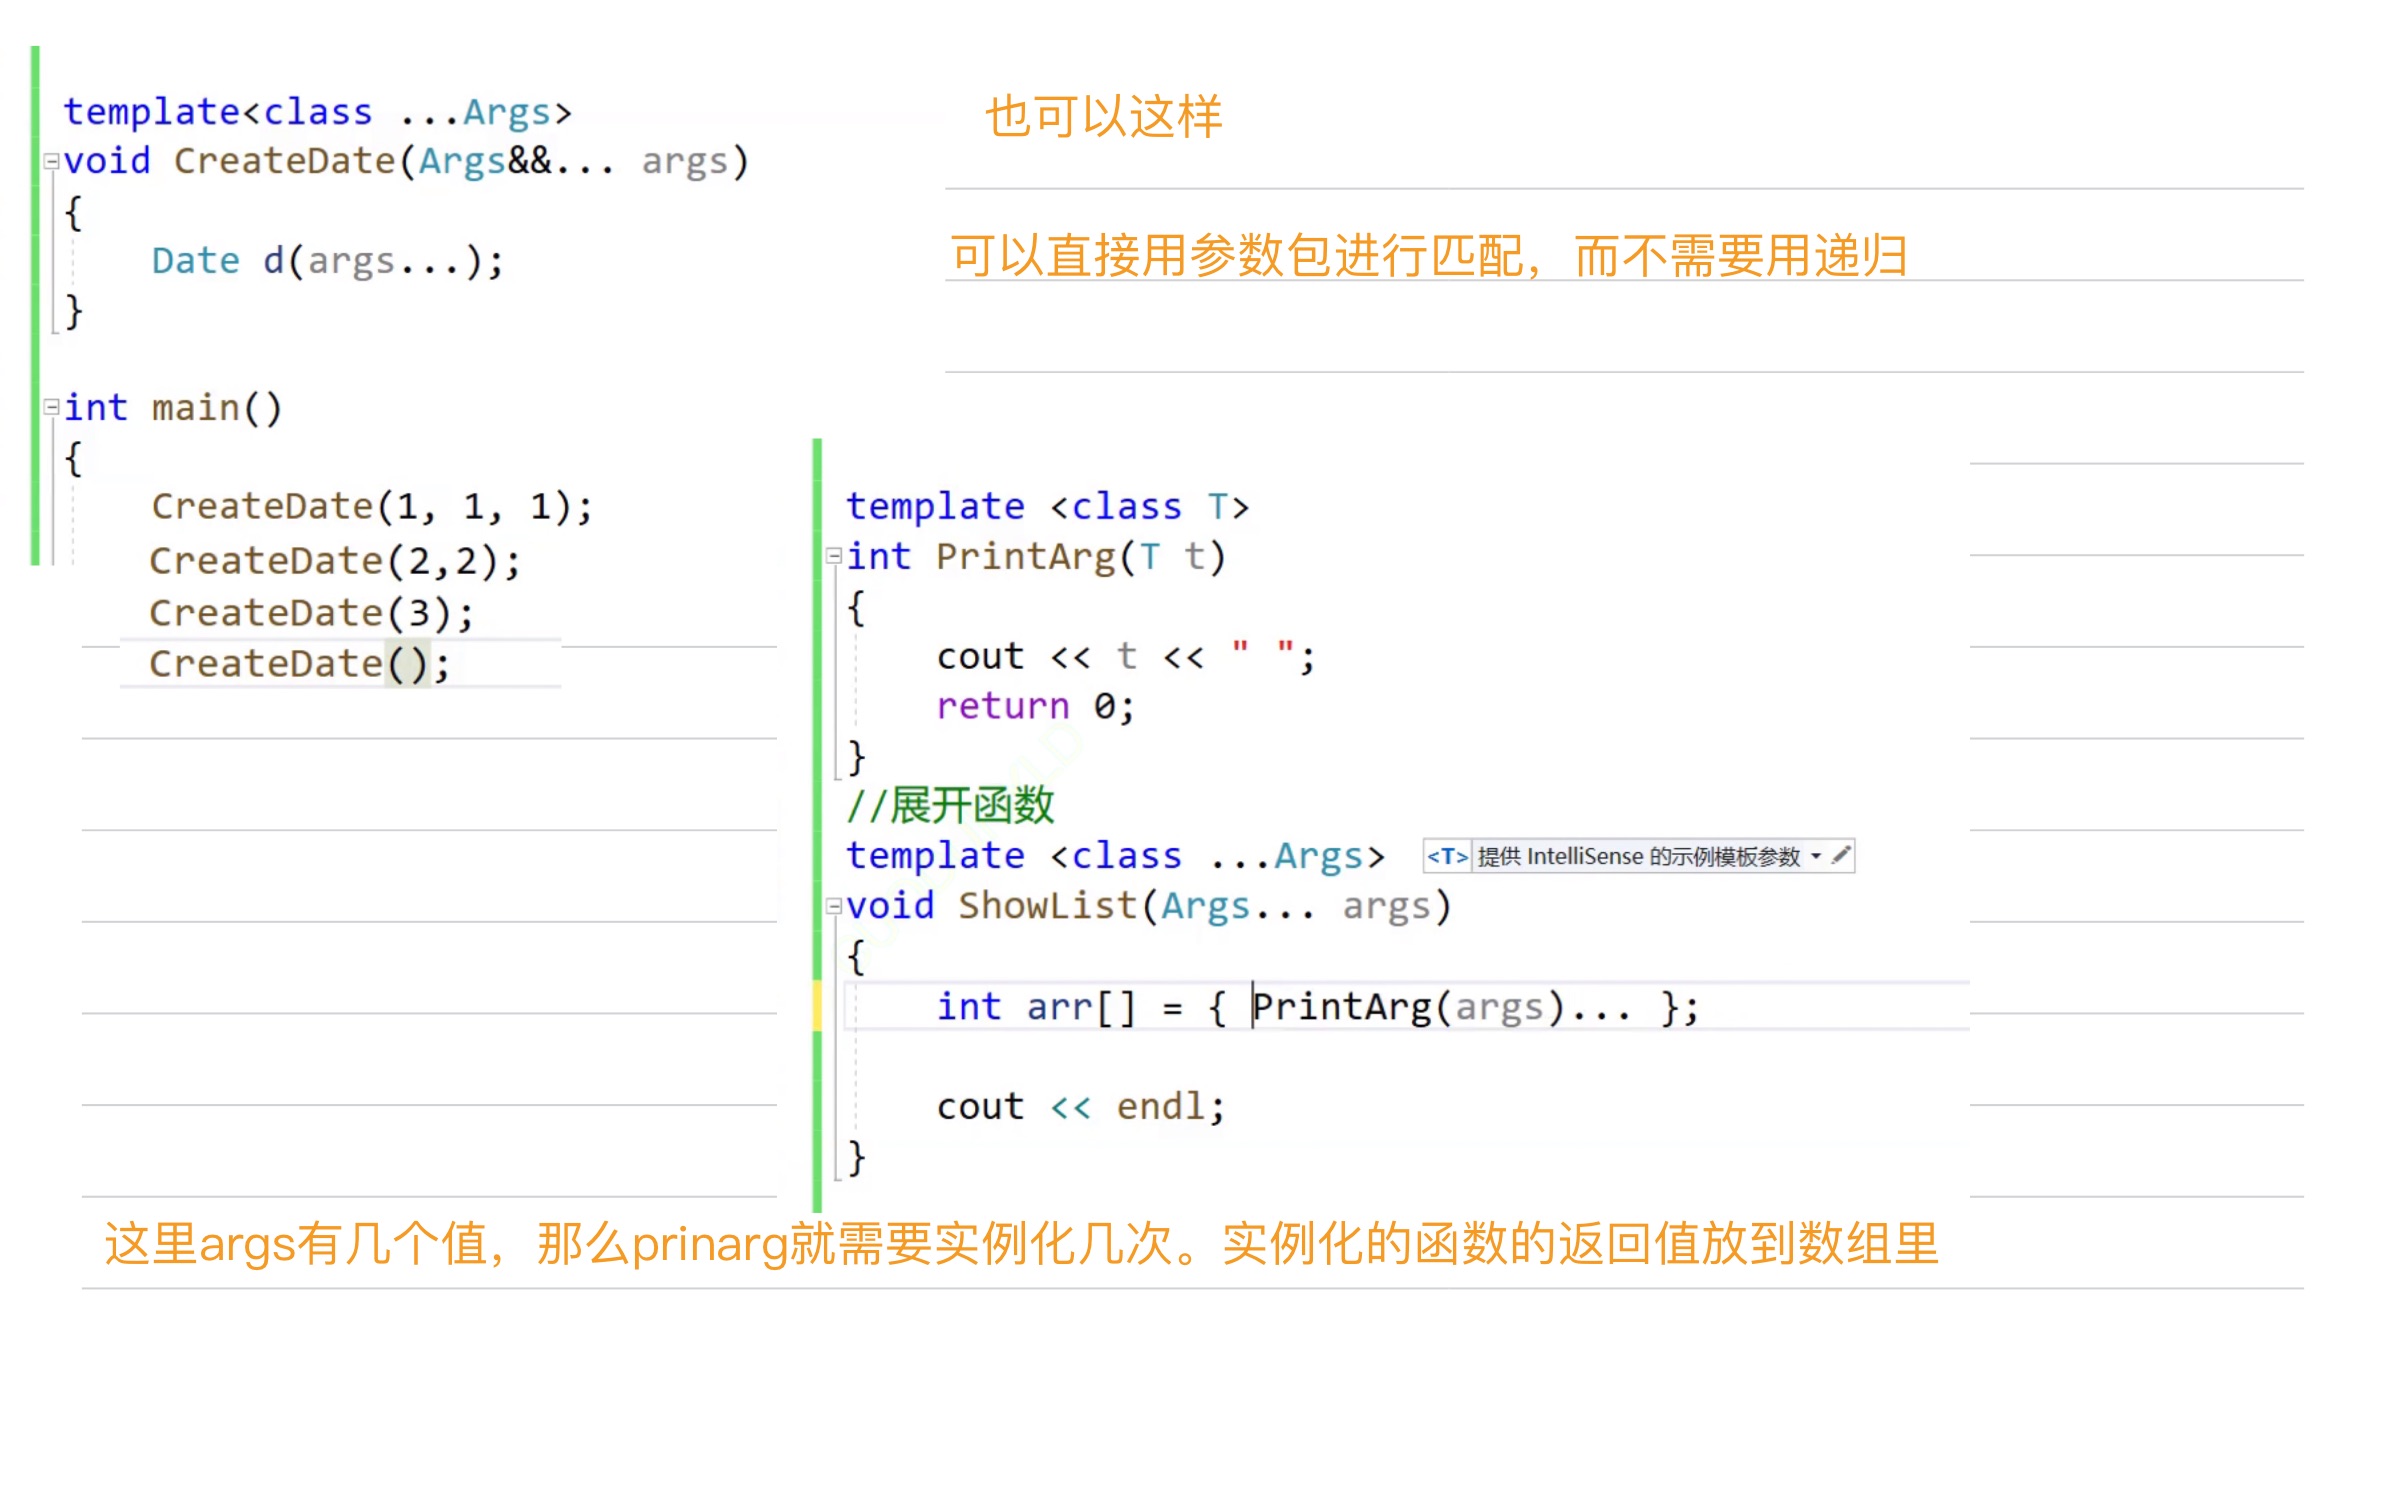Click the CreateDate(1, 1, 1); statement

[x=371, y=507]
